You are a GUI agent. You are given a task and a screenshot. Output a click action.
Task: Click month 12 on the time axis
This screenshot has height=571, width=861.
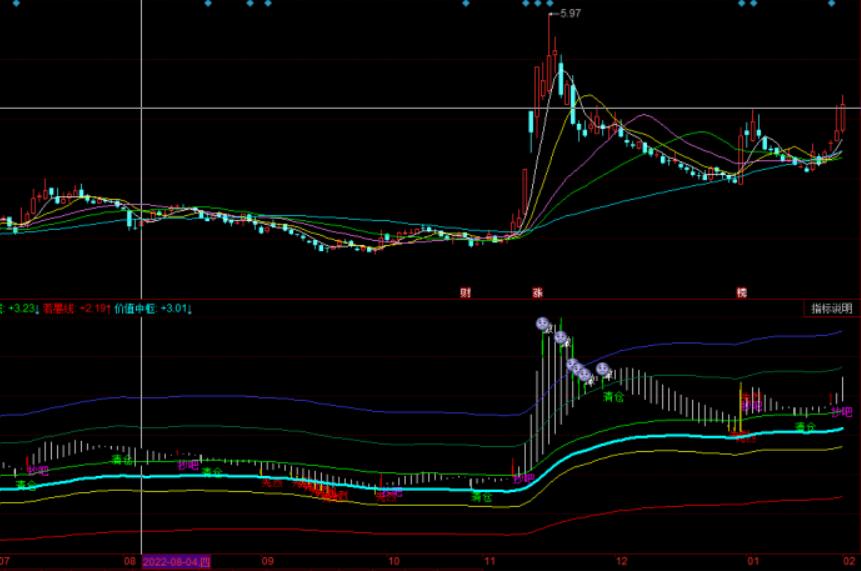tap(621, 562)
